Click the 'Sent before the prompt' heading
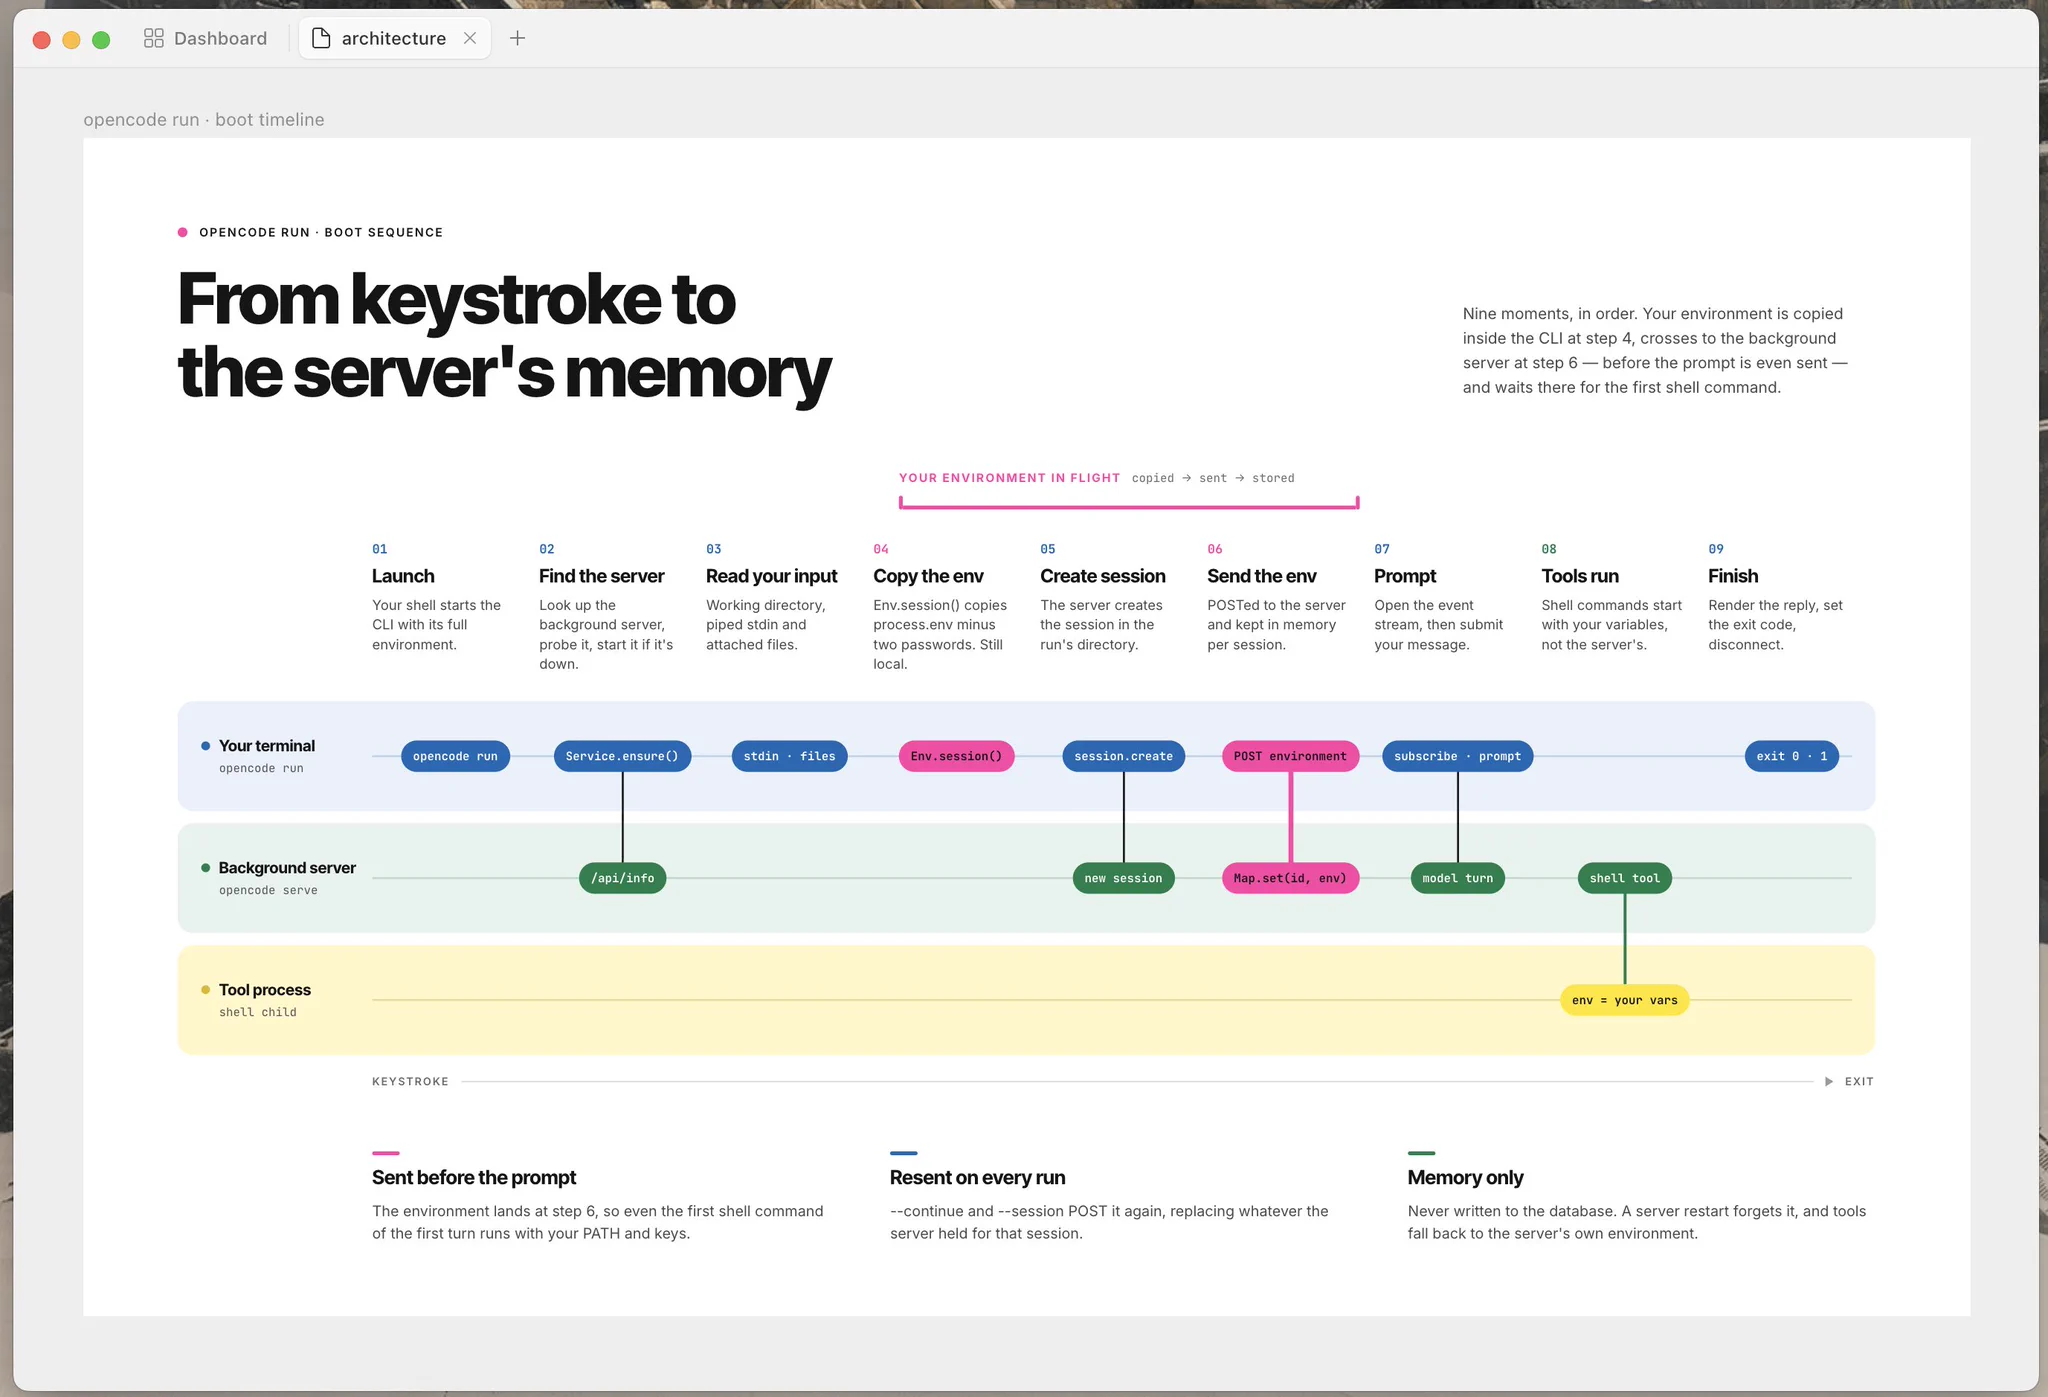This screenshot has width=2048, height=1397. point(474,1178)
